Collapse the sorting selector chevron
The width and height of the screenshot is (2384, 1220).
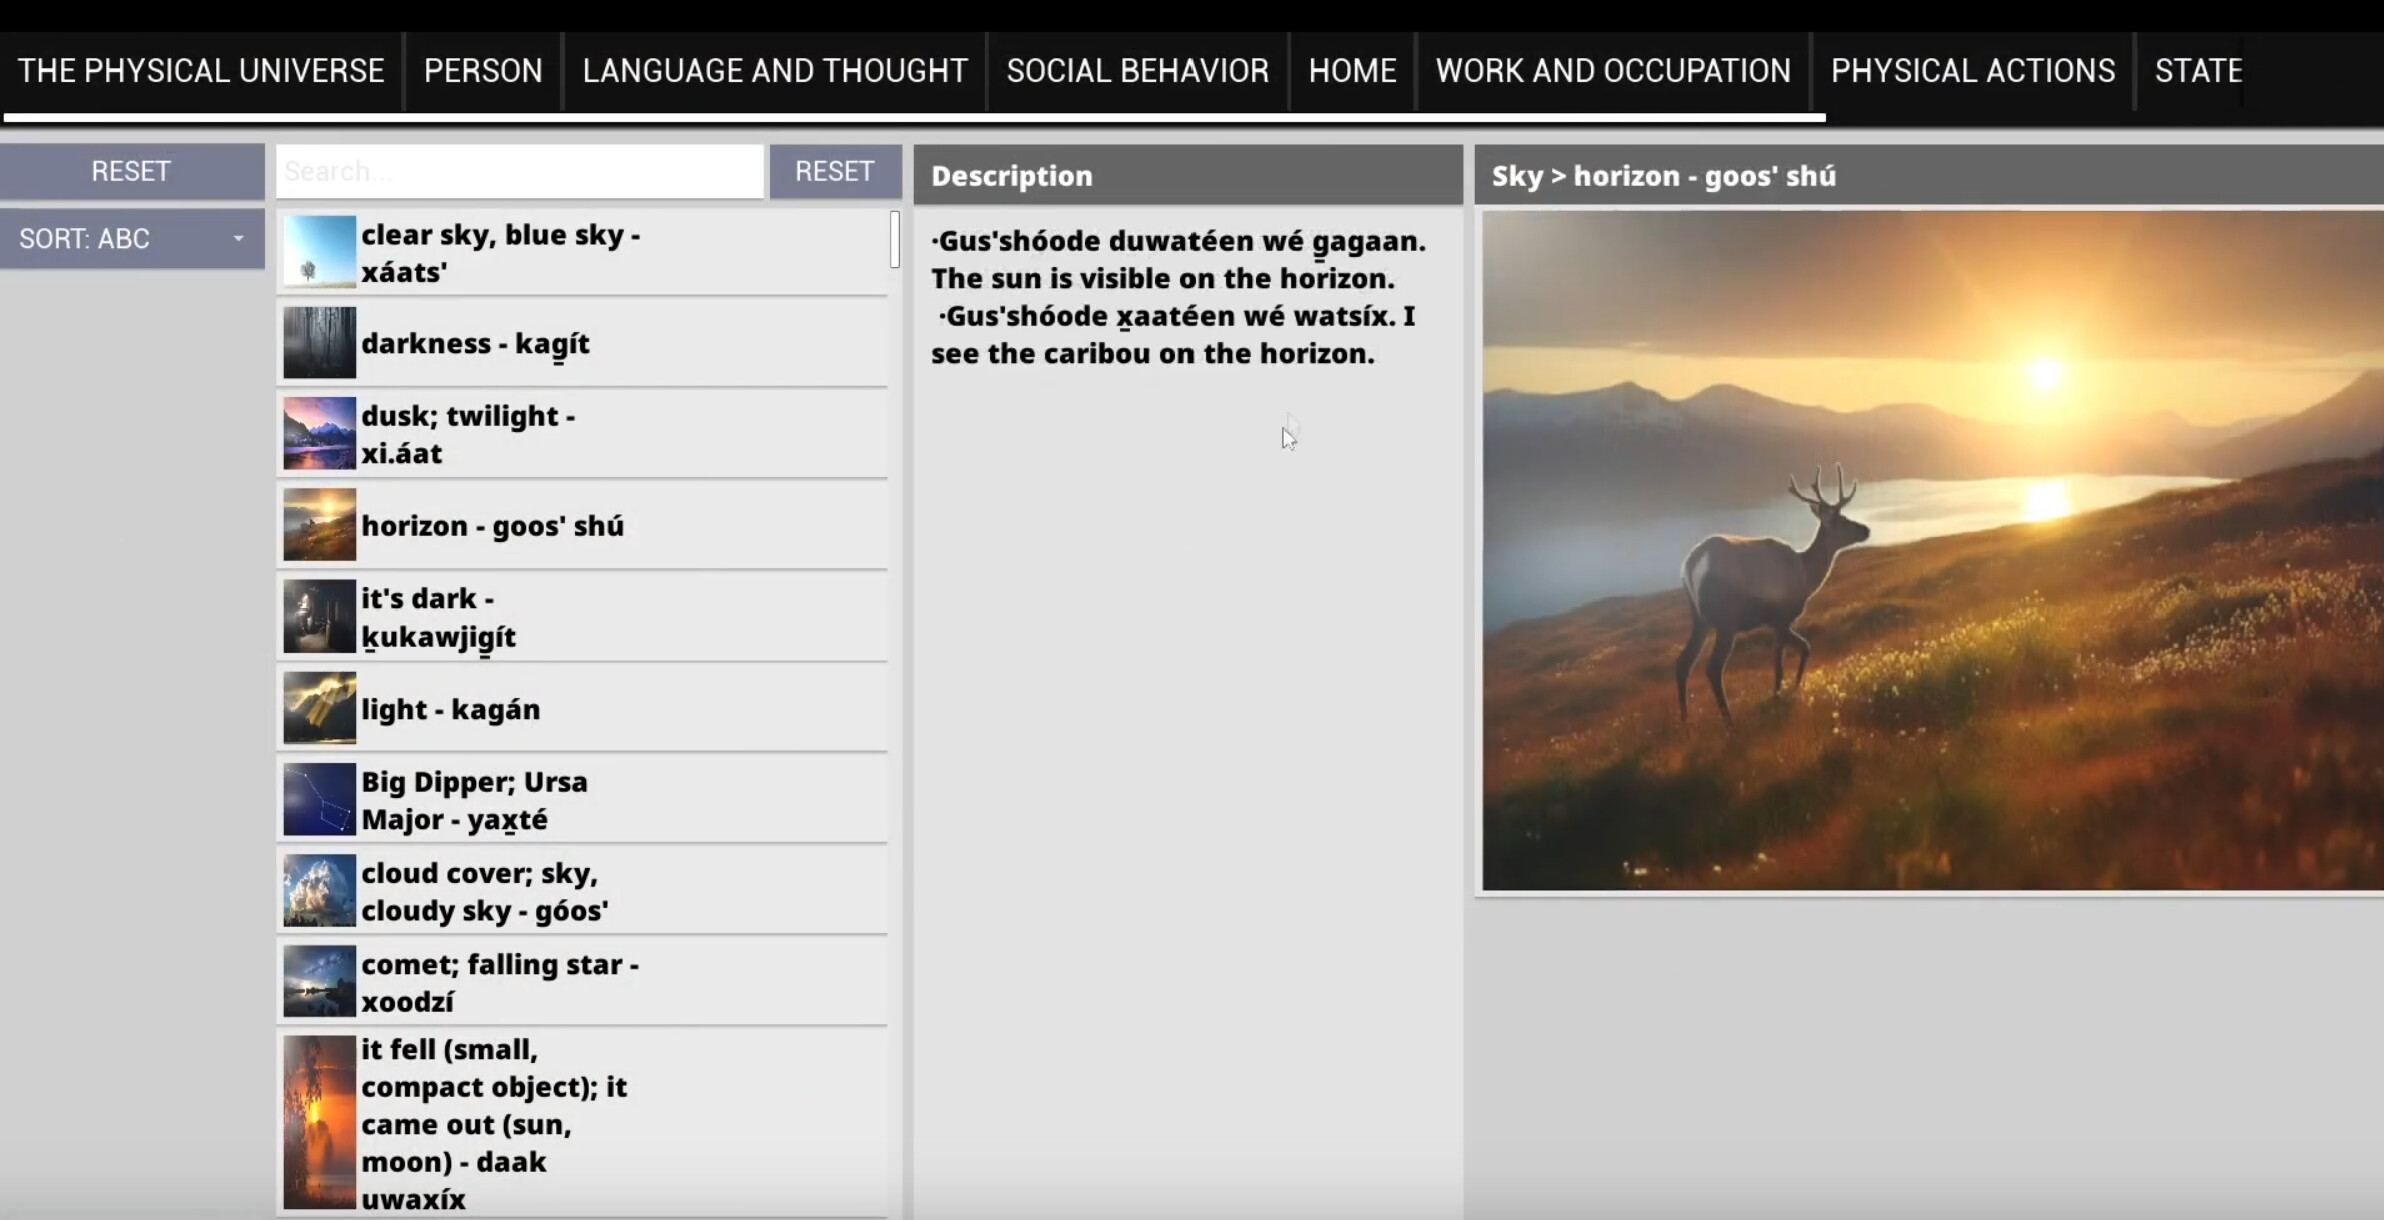pos(238,239)
